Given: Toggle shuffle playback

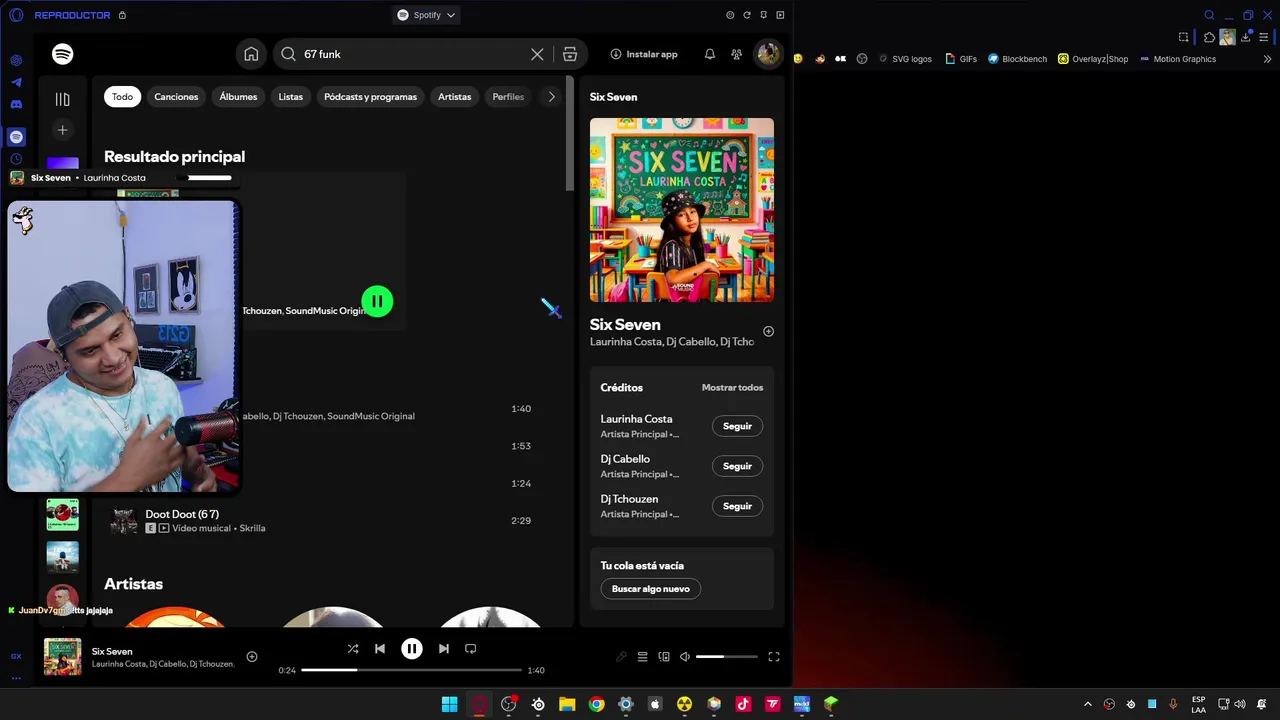Looking at the screenshot, I should click(353, 649).
